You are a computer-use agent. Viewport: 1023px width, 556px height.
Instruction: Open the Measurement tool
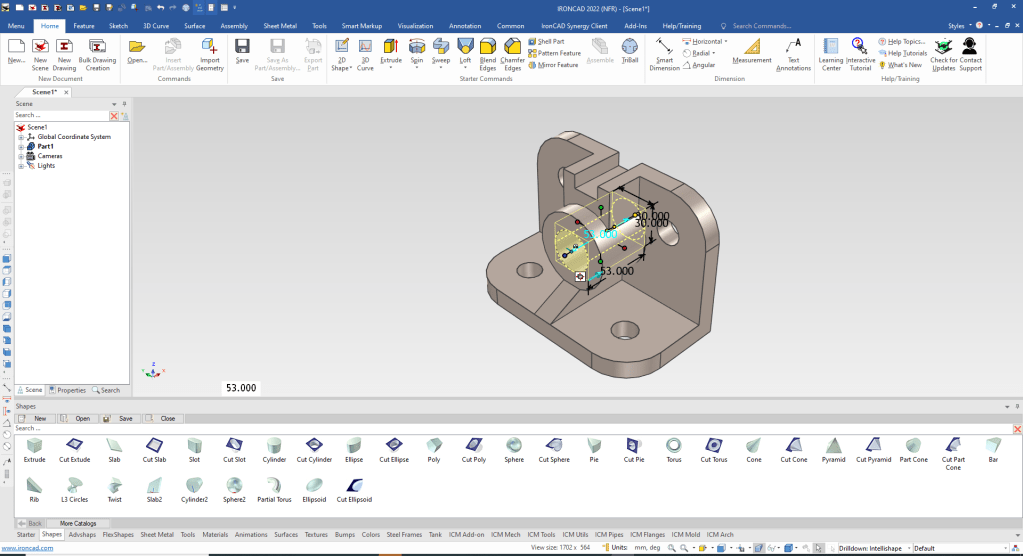[751, 51]
